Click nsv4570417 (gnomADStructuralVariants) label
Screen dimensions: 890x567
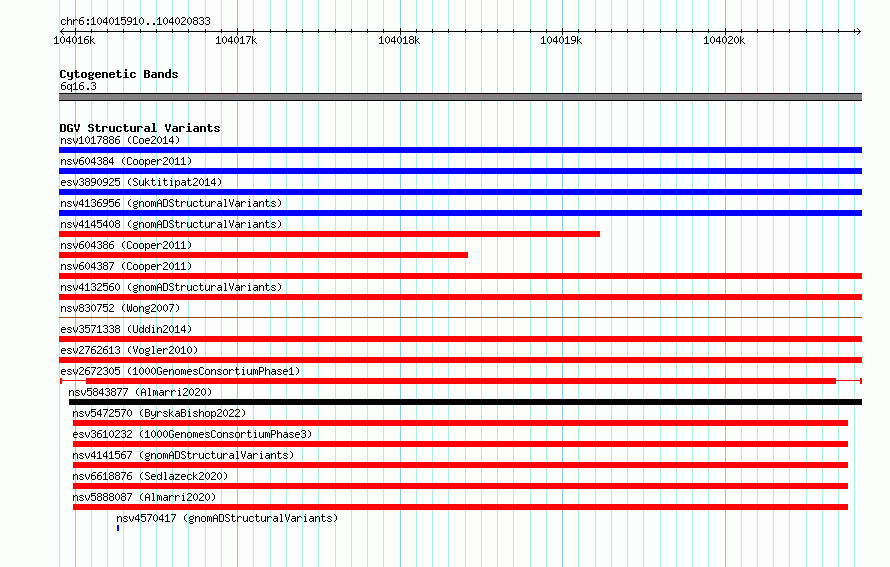[227, 518]
